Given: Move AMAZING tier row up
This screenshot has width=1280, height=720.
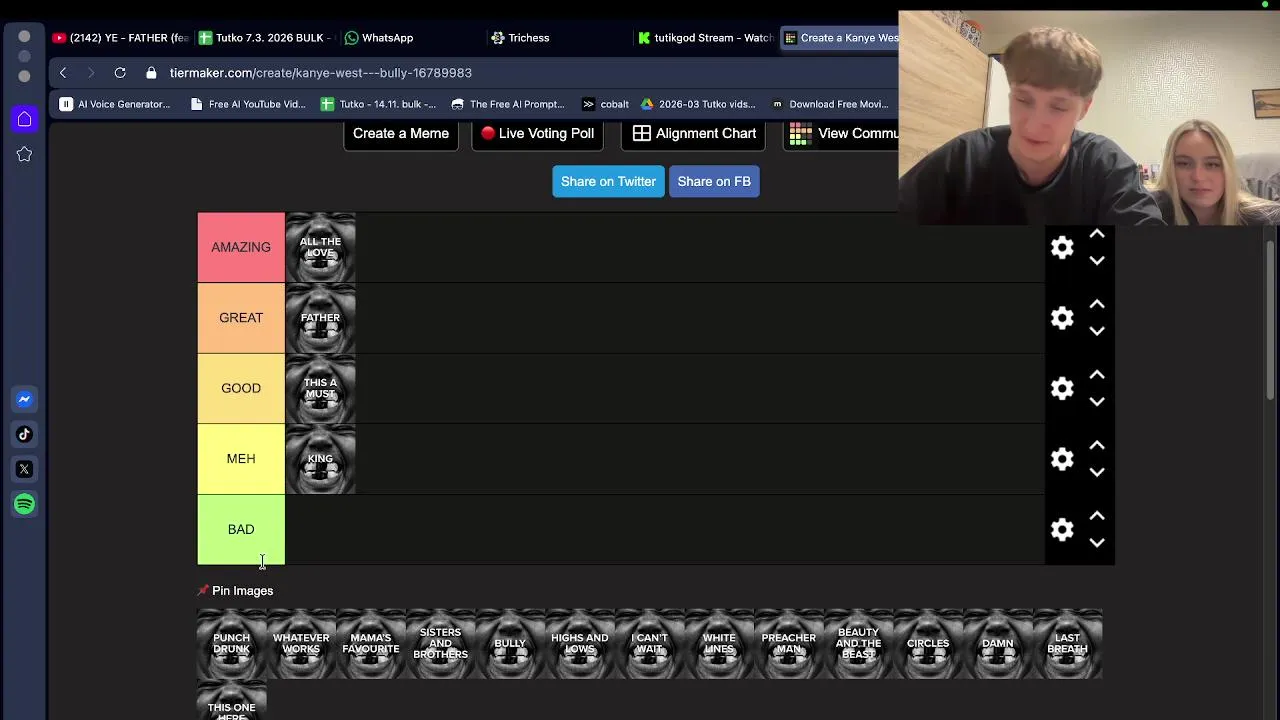Looking at the screenshot, I should click(1097, 234).
